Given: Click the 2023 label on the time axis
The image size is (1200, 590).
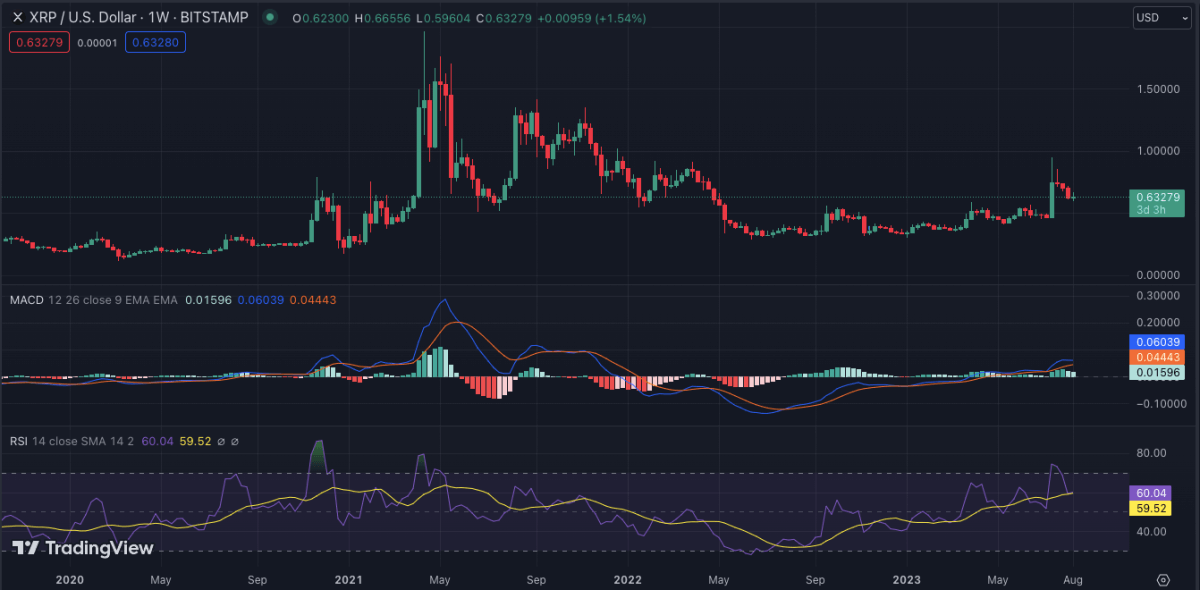Looking at the screenshot, I should pos(905,579).
